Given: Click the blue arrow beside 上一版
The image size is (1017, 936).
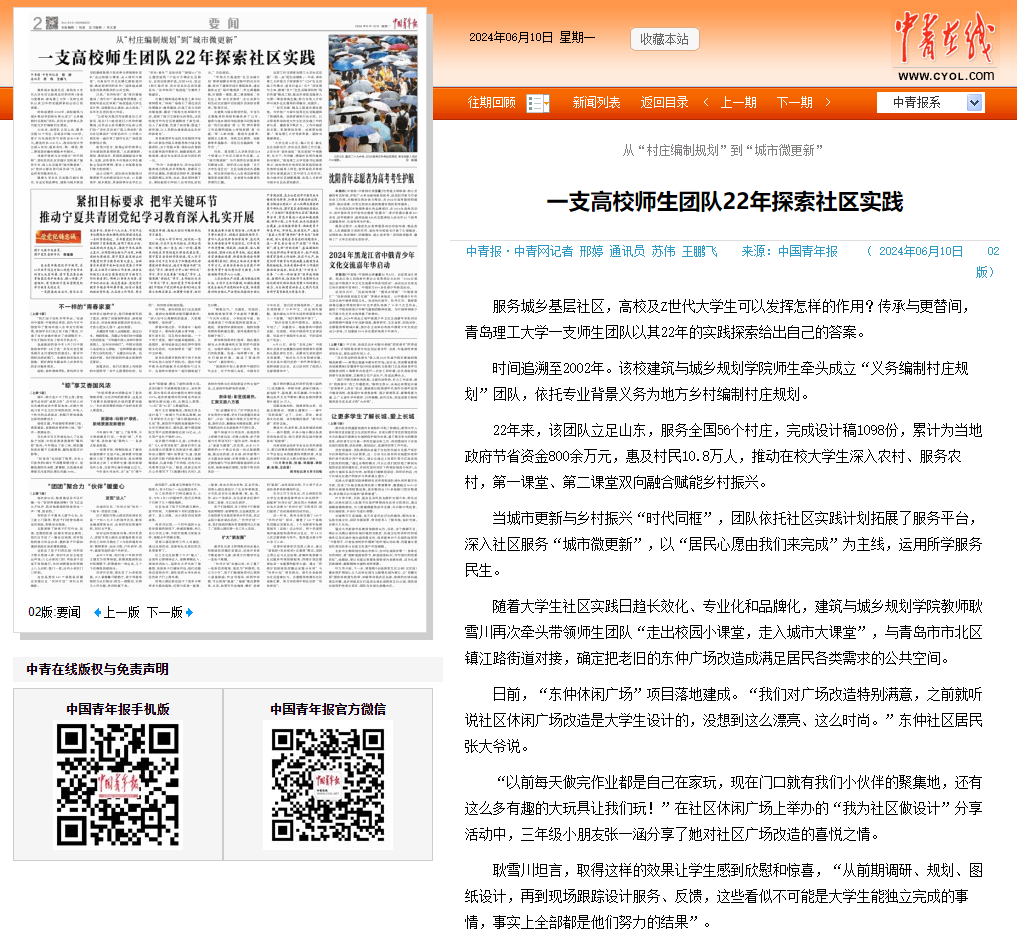Looking at the screenshot, I should point(97,612).
